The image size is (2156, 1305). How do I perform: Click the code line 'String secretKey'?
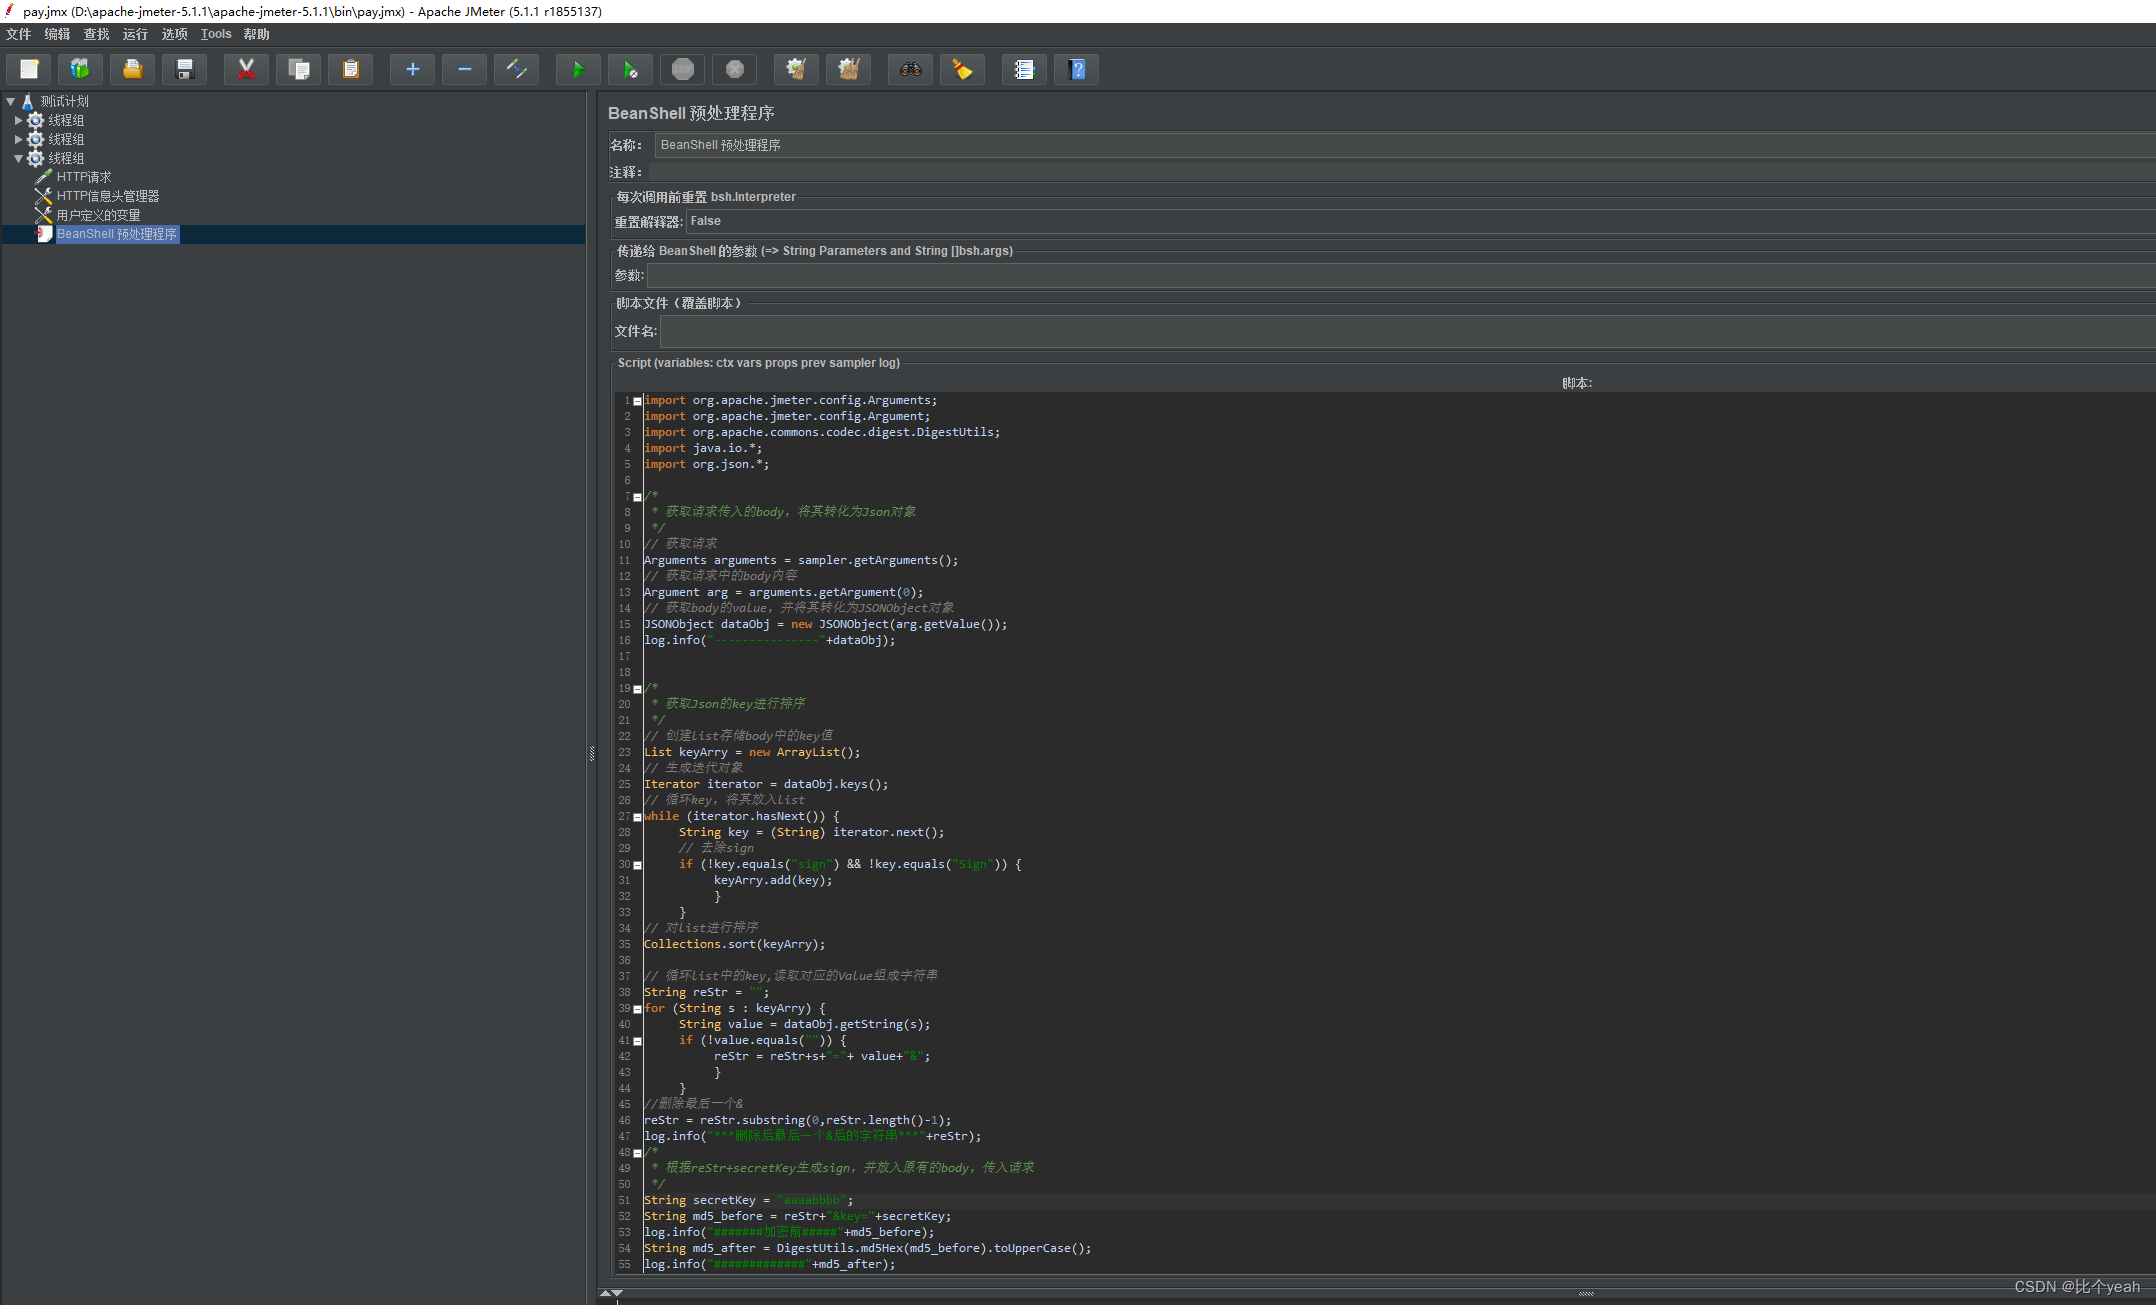(749, 1200)
